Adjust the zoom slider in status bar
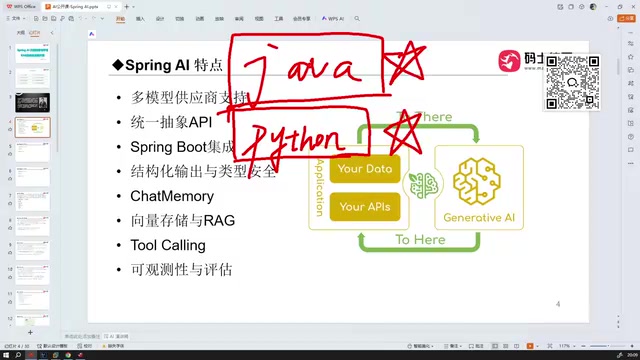640x360 pixels. pos(607,346)
